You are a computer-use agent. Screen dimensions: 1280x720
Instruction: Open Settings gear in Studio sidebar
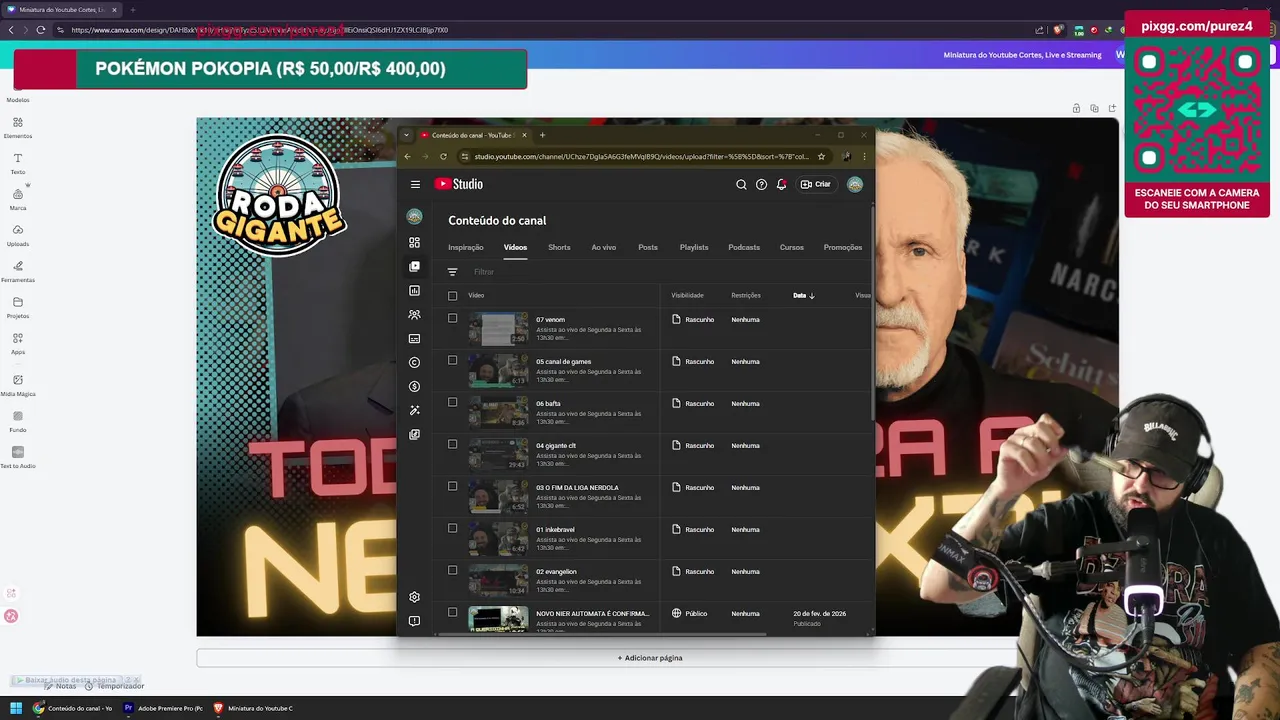click(414, 597)
